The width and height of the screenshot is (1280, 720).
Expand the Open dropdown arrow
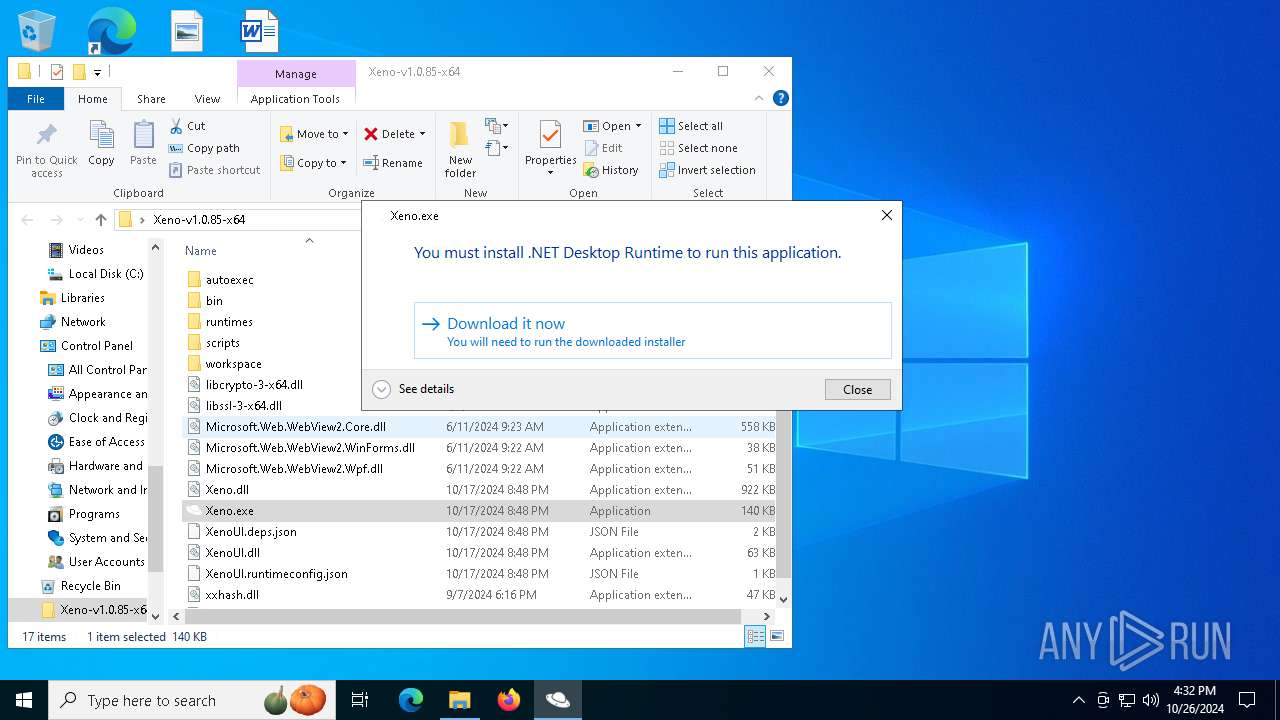pyautogui.click(x=638, y=126)
